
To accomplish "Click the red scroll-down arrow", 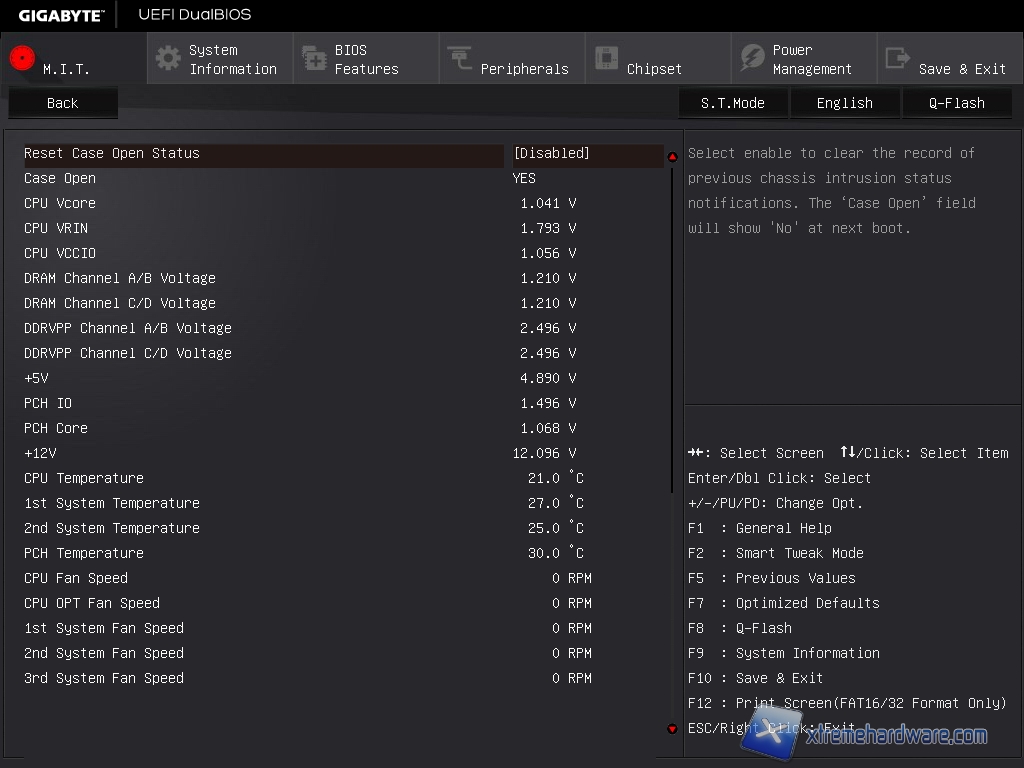I will 672,729.
